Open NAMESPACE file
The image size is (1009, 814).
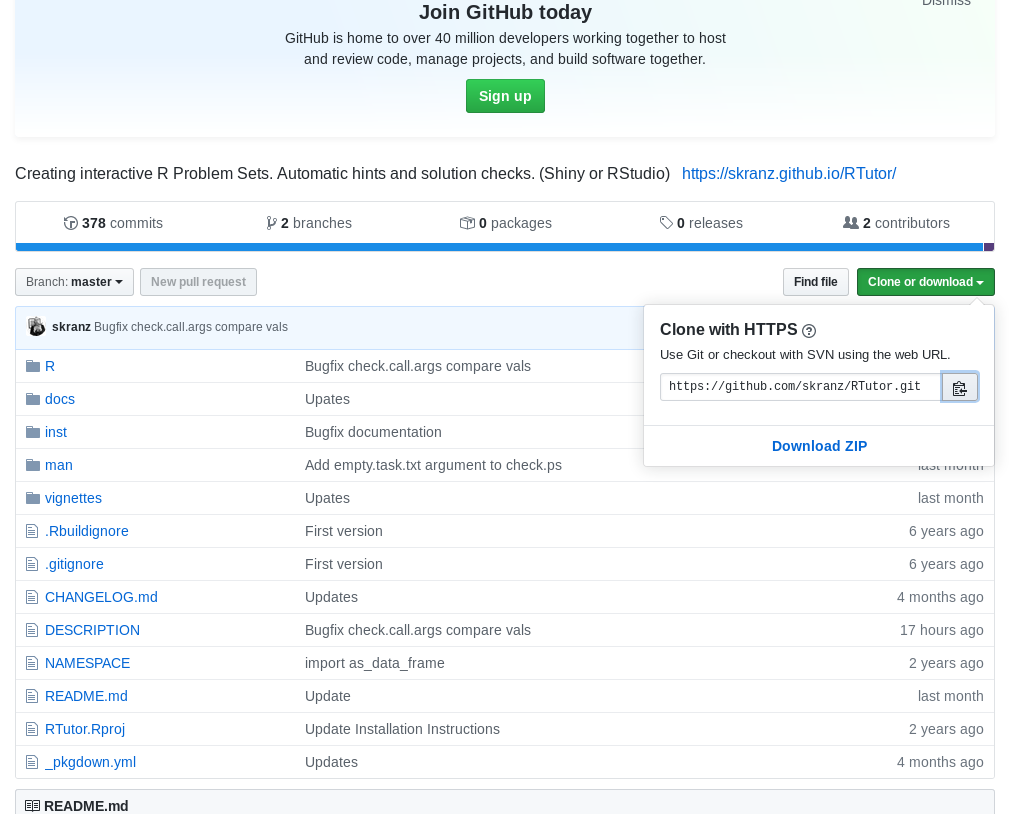[88, 663]
